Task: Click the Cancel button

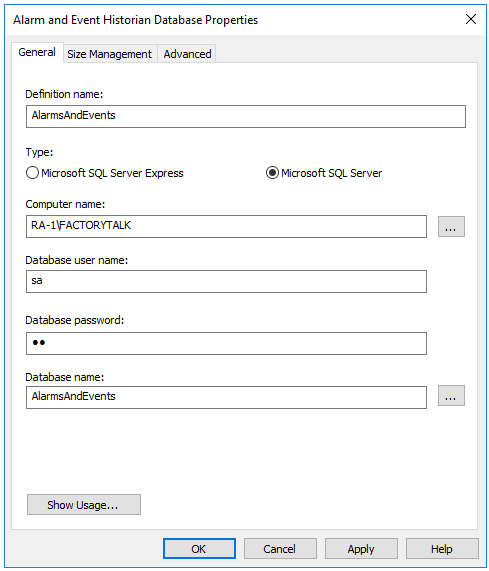Action: pos(280,548)
